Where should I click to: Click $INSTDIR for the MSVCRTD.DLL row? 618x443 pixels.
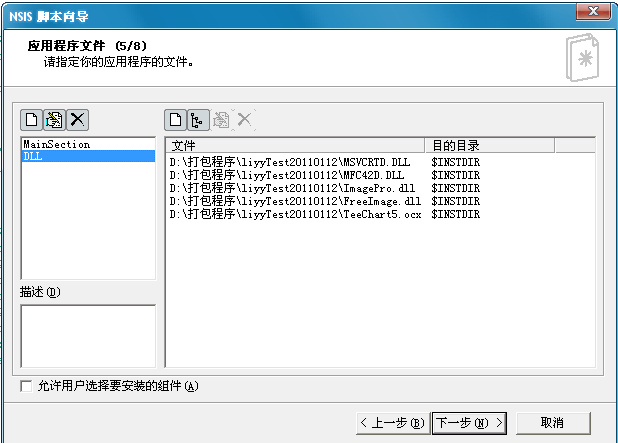[x=456, y=162]
